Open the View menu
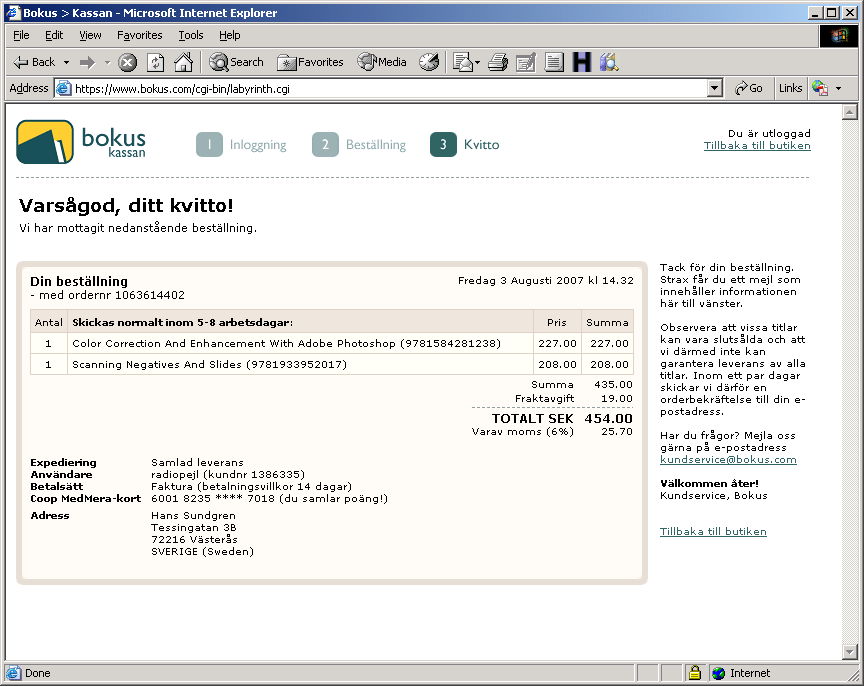The width and height of the screenshot is (864, 686). pos(90,35)
